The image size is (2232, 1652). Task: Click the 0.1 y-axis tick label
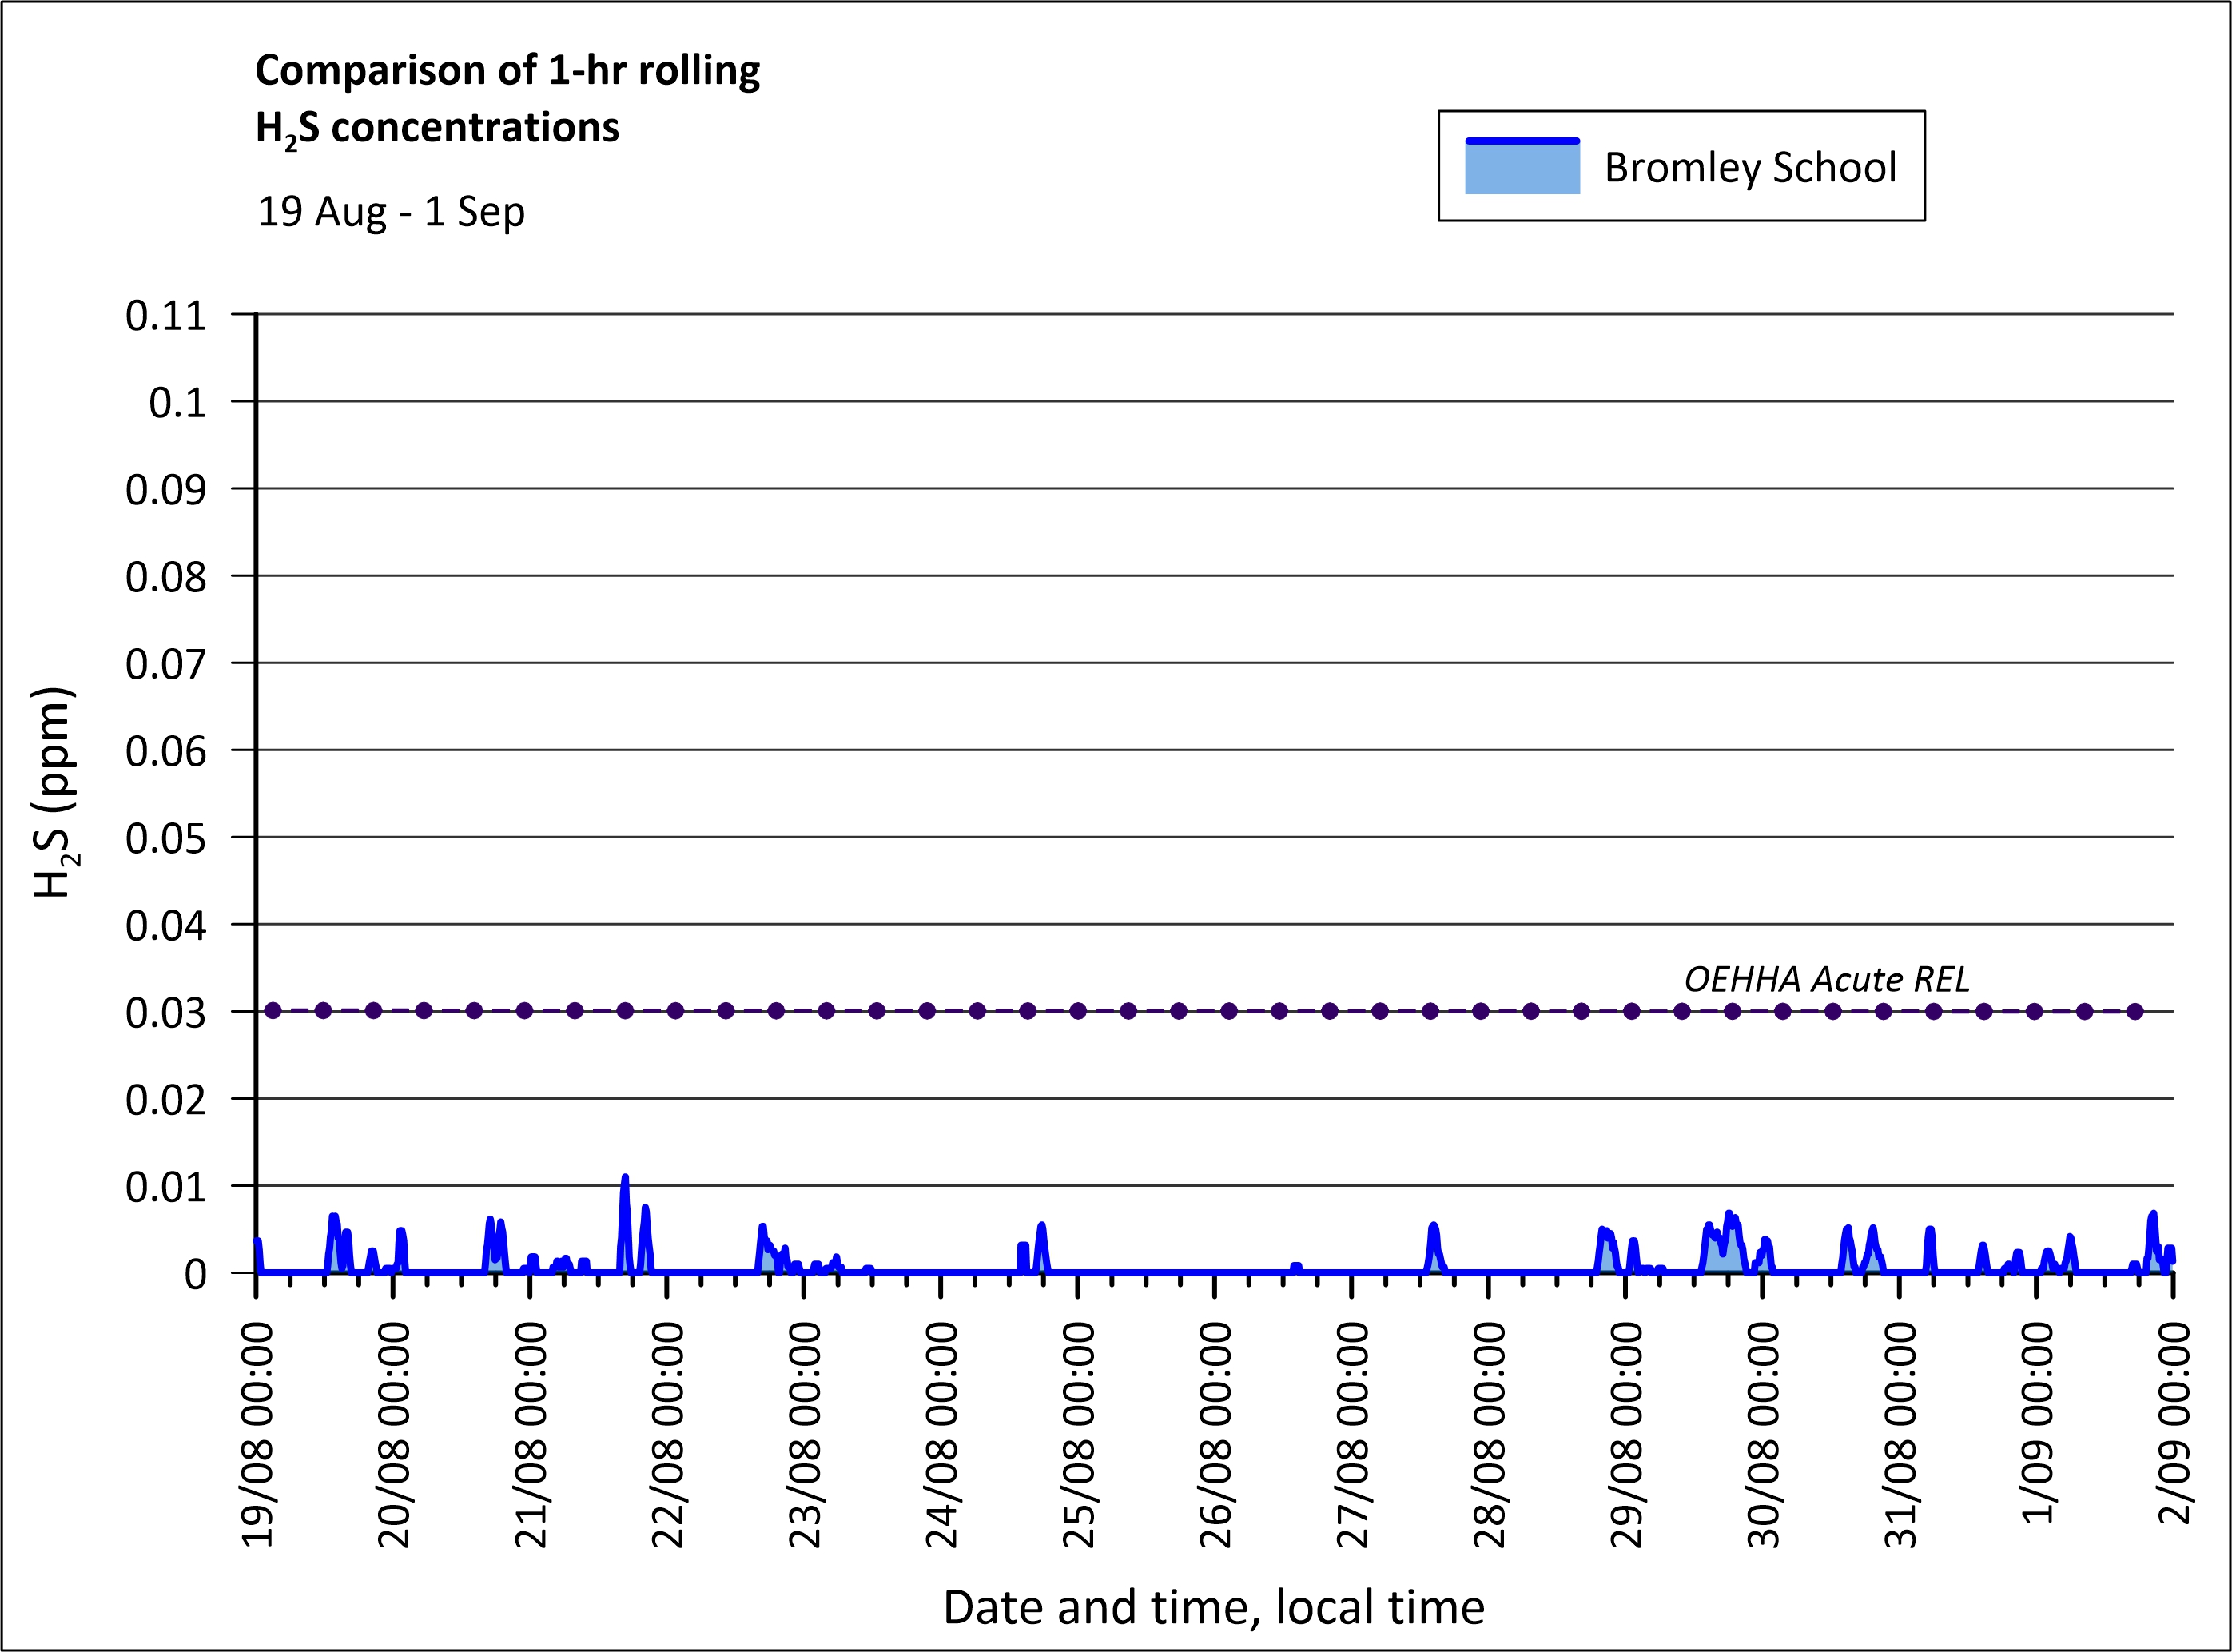click(177, 403)
